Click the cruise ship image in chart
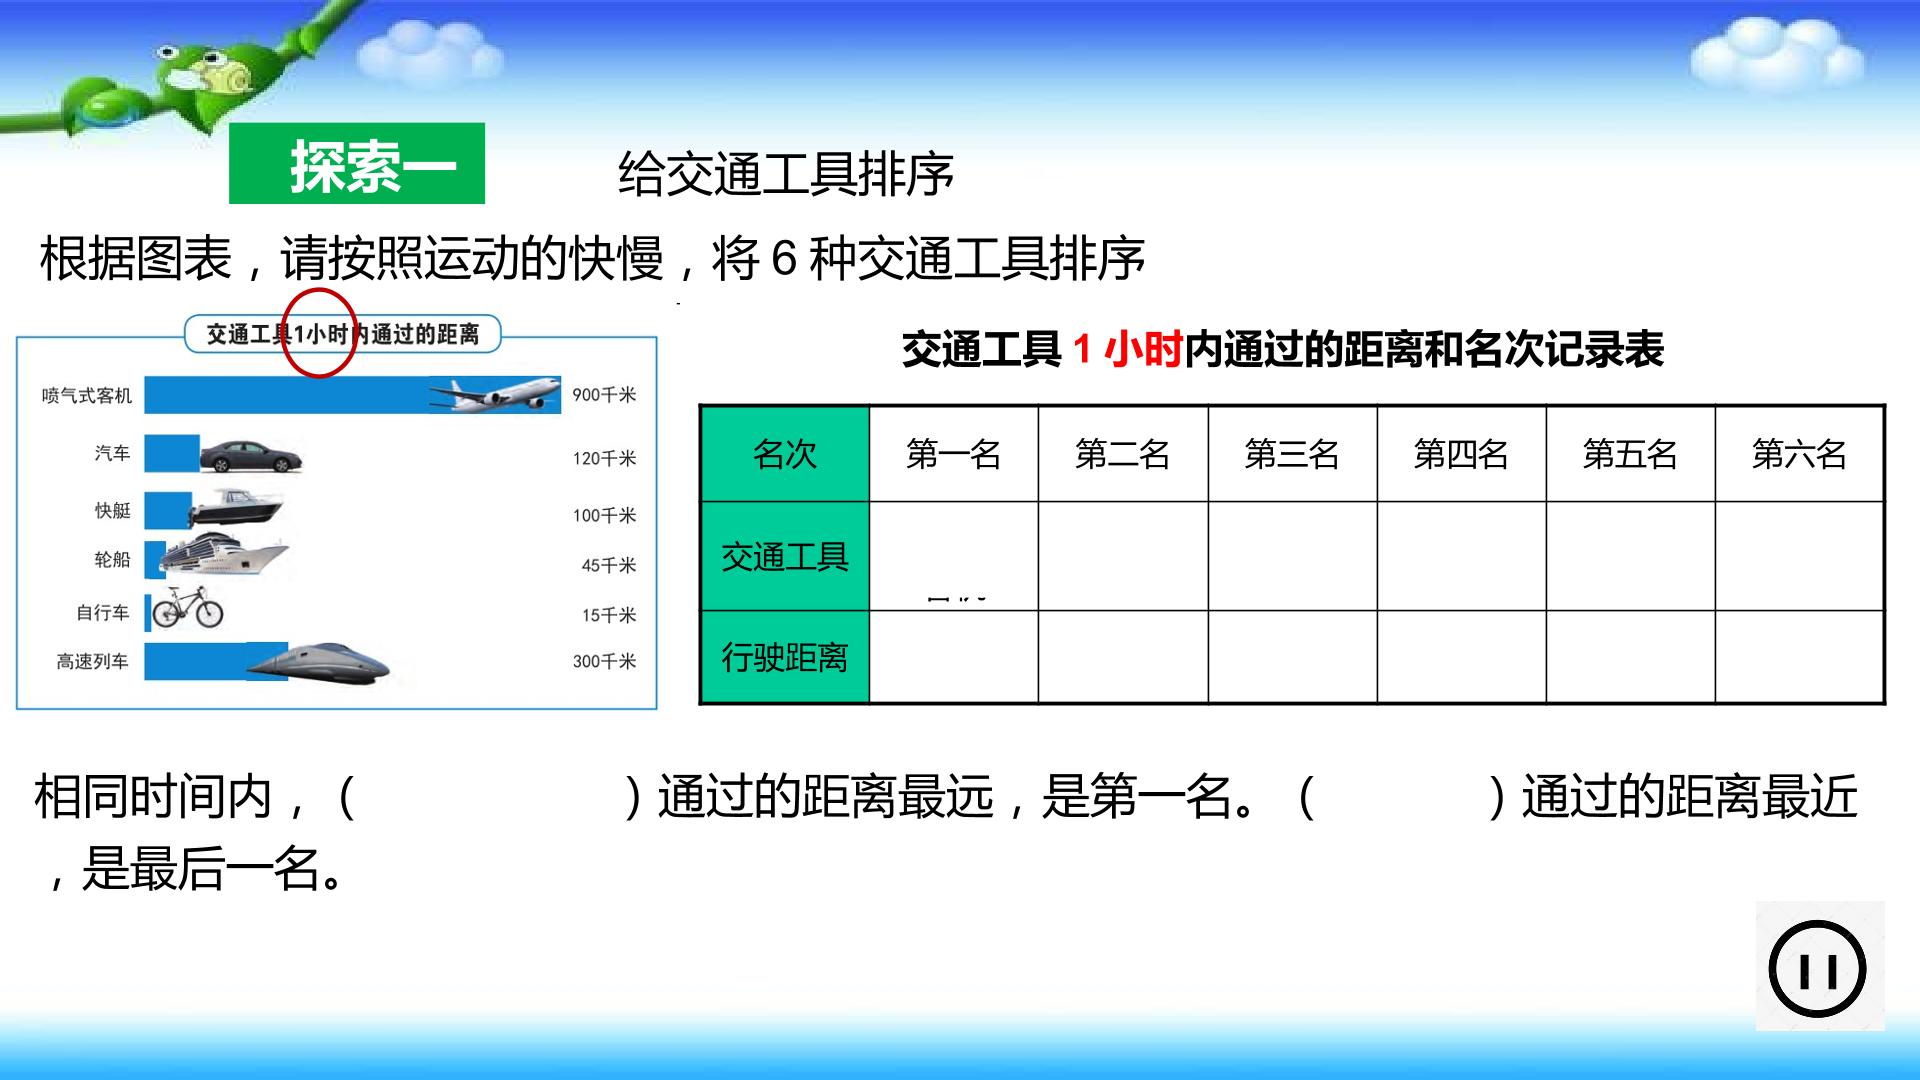1920x1080 pixels. 224,556
